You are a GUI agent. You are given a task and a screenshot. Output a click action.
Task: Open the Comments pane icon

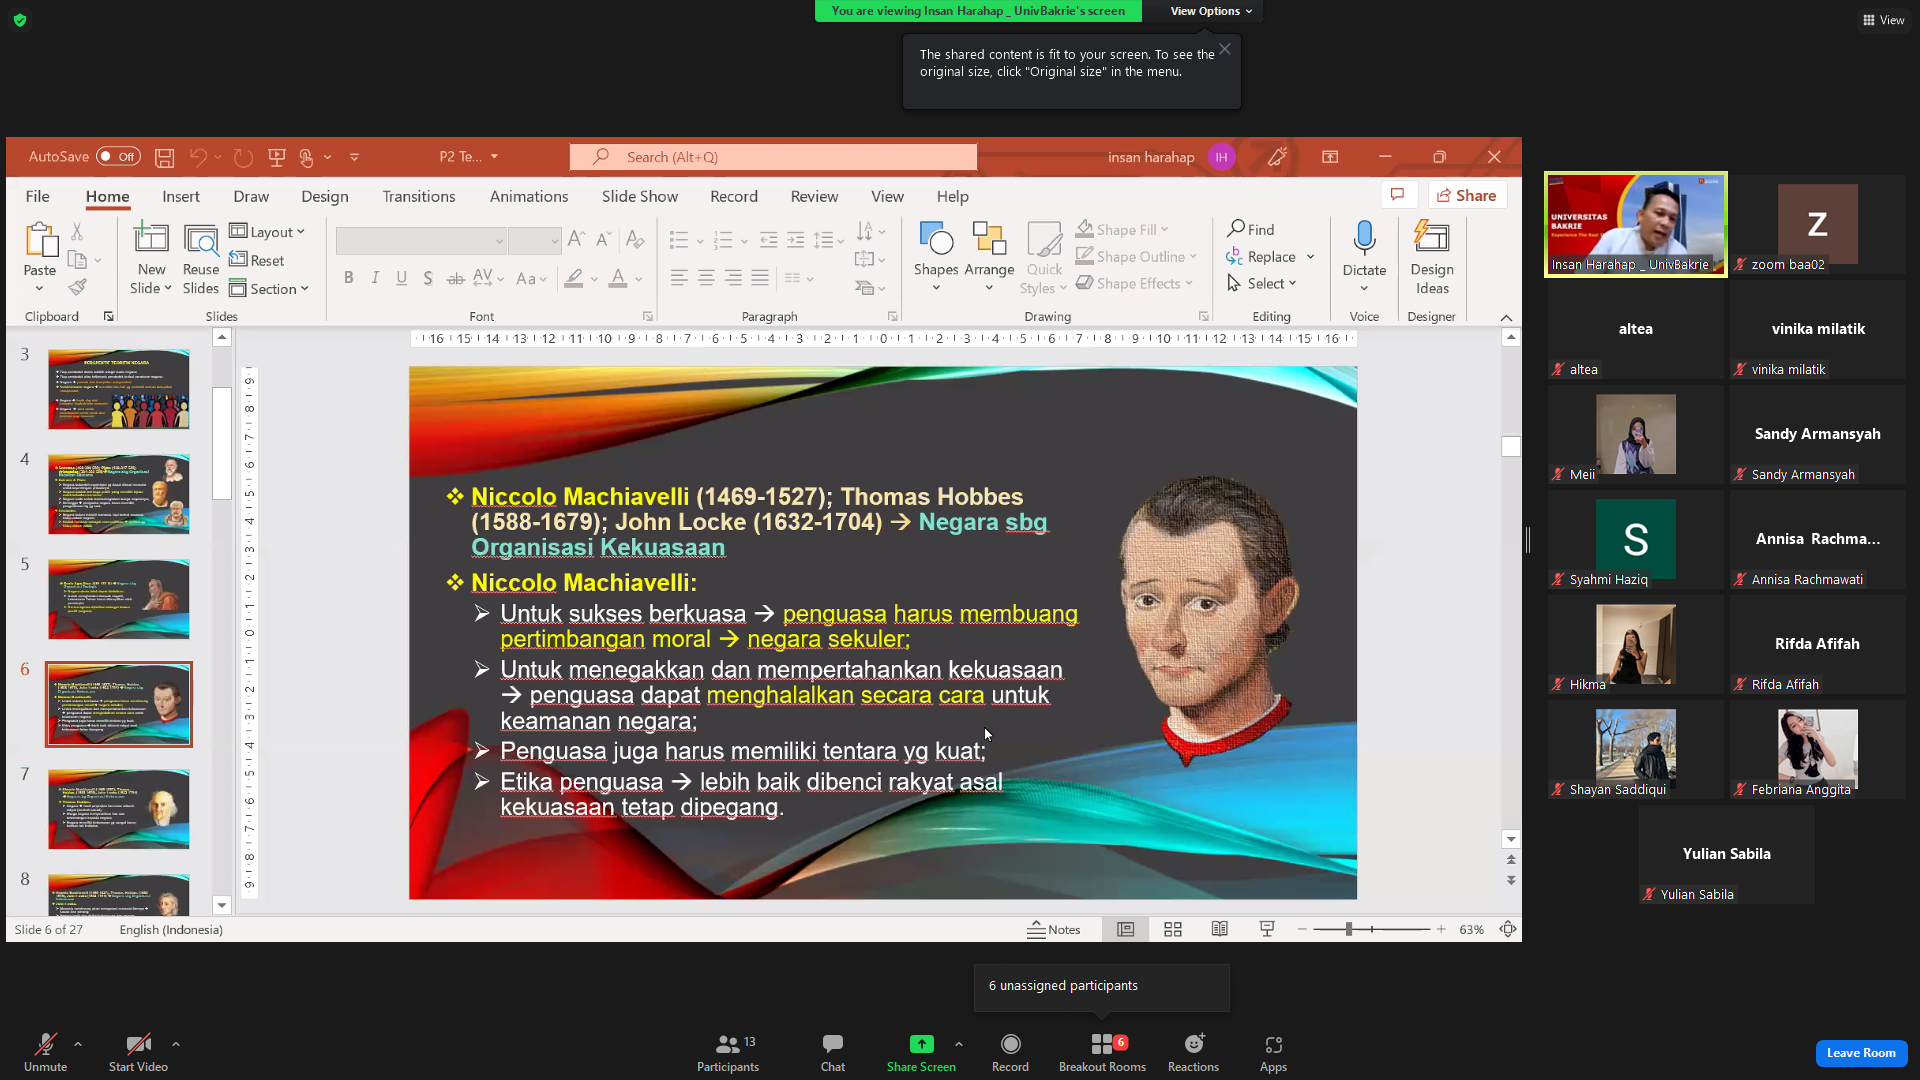coord(1398,195)
